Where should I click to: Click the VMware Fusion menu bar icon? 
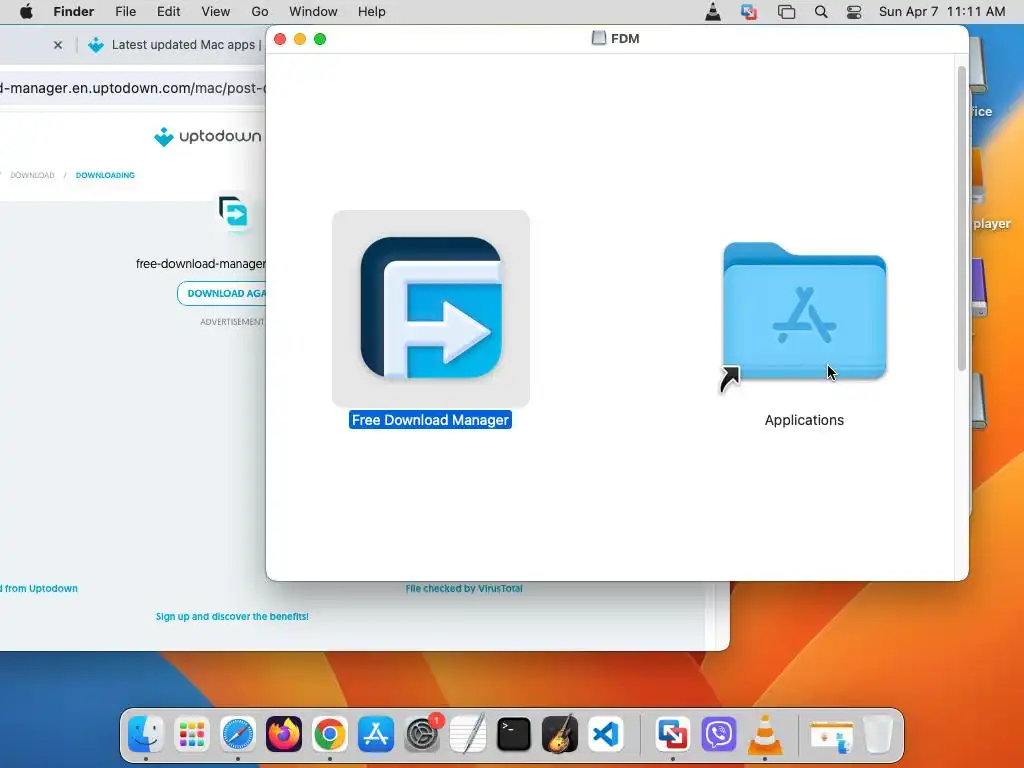click(749, 12)
